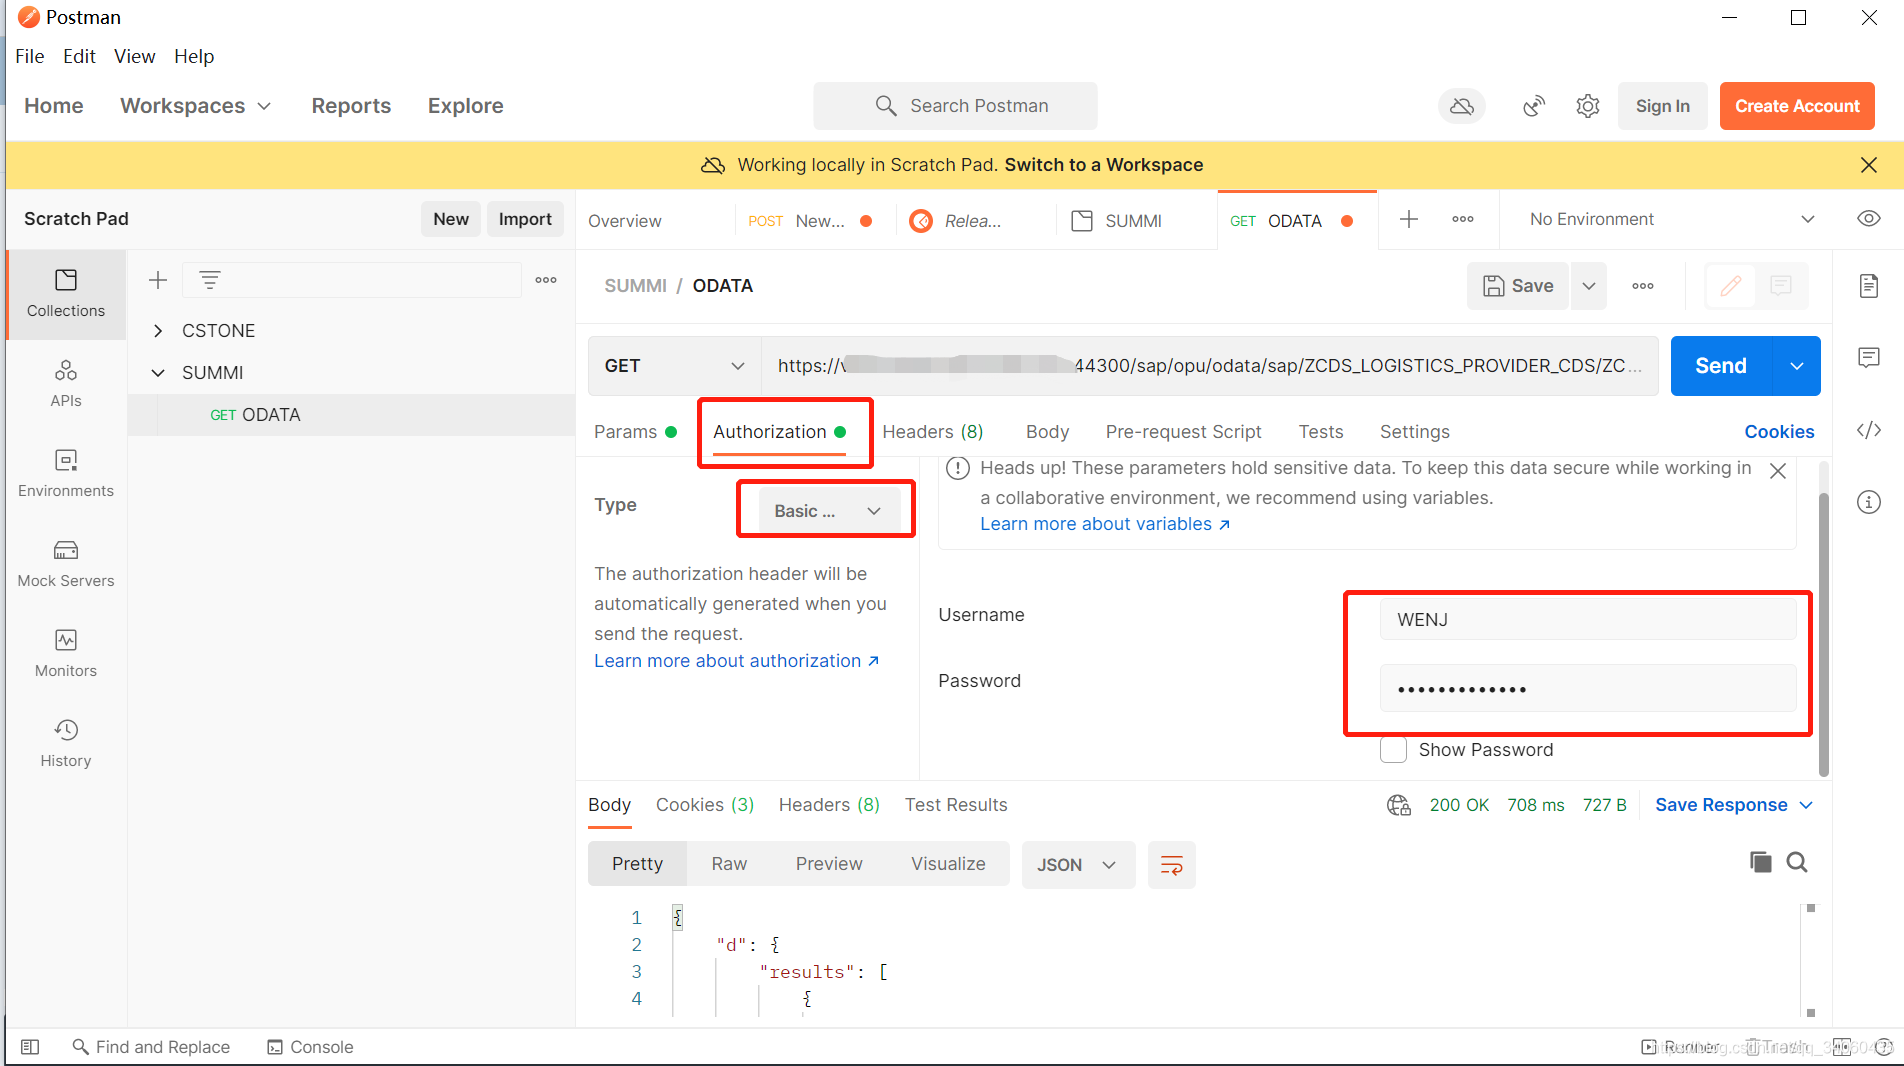The image size is (1904, 1066).
Task: Open Learn more about authorization link
Action: tap(737, 661)
